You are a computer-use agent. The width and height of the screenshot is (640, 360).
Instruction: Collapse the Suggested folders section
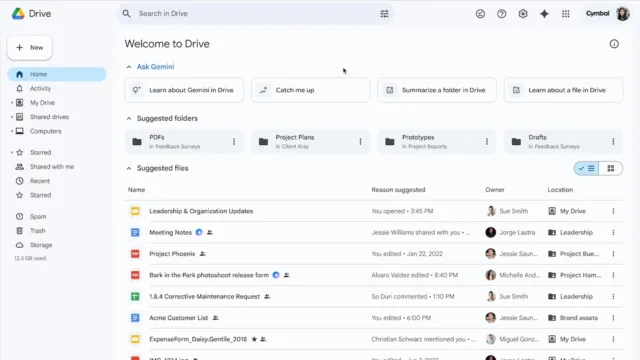(129, 118)
